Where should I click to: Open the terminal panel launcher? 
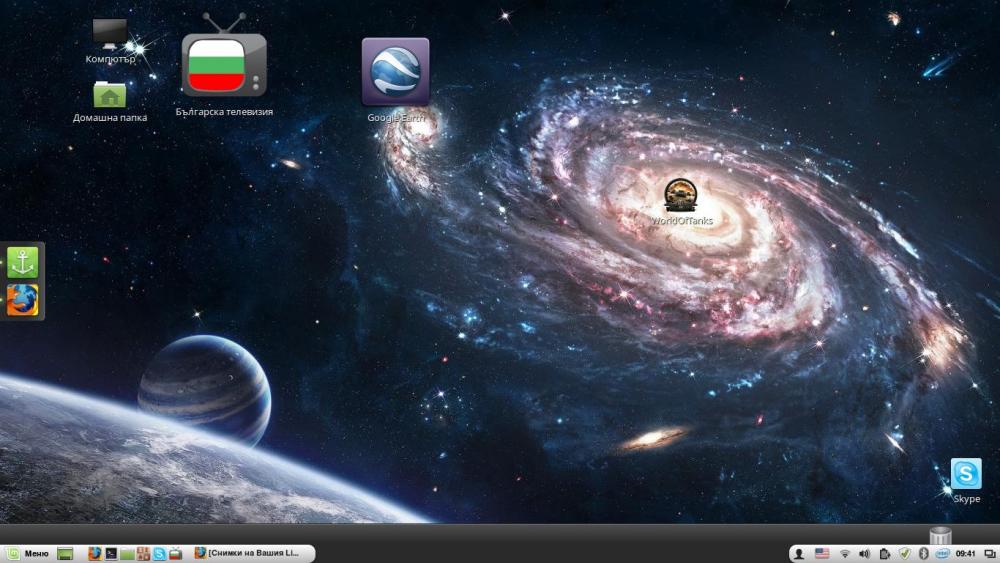tap(111, 553)
